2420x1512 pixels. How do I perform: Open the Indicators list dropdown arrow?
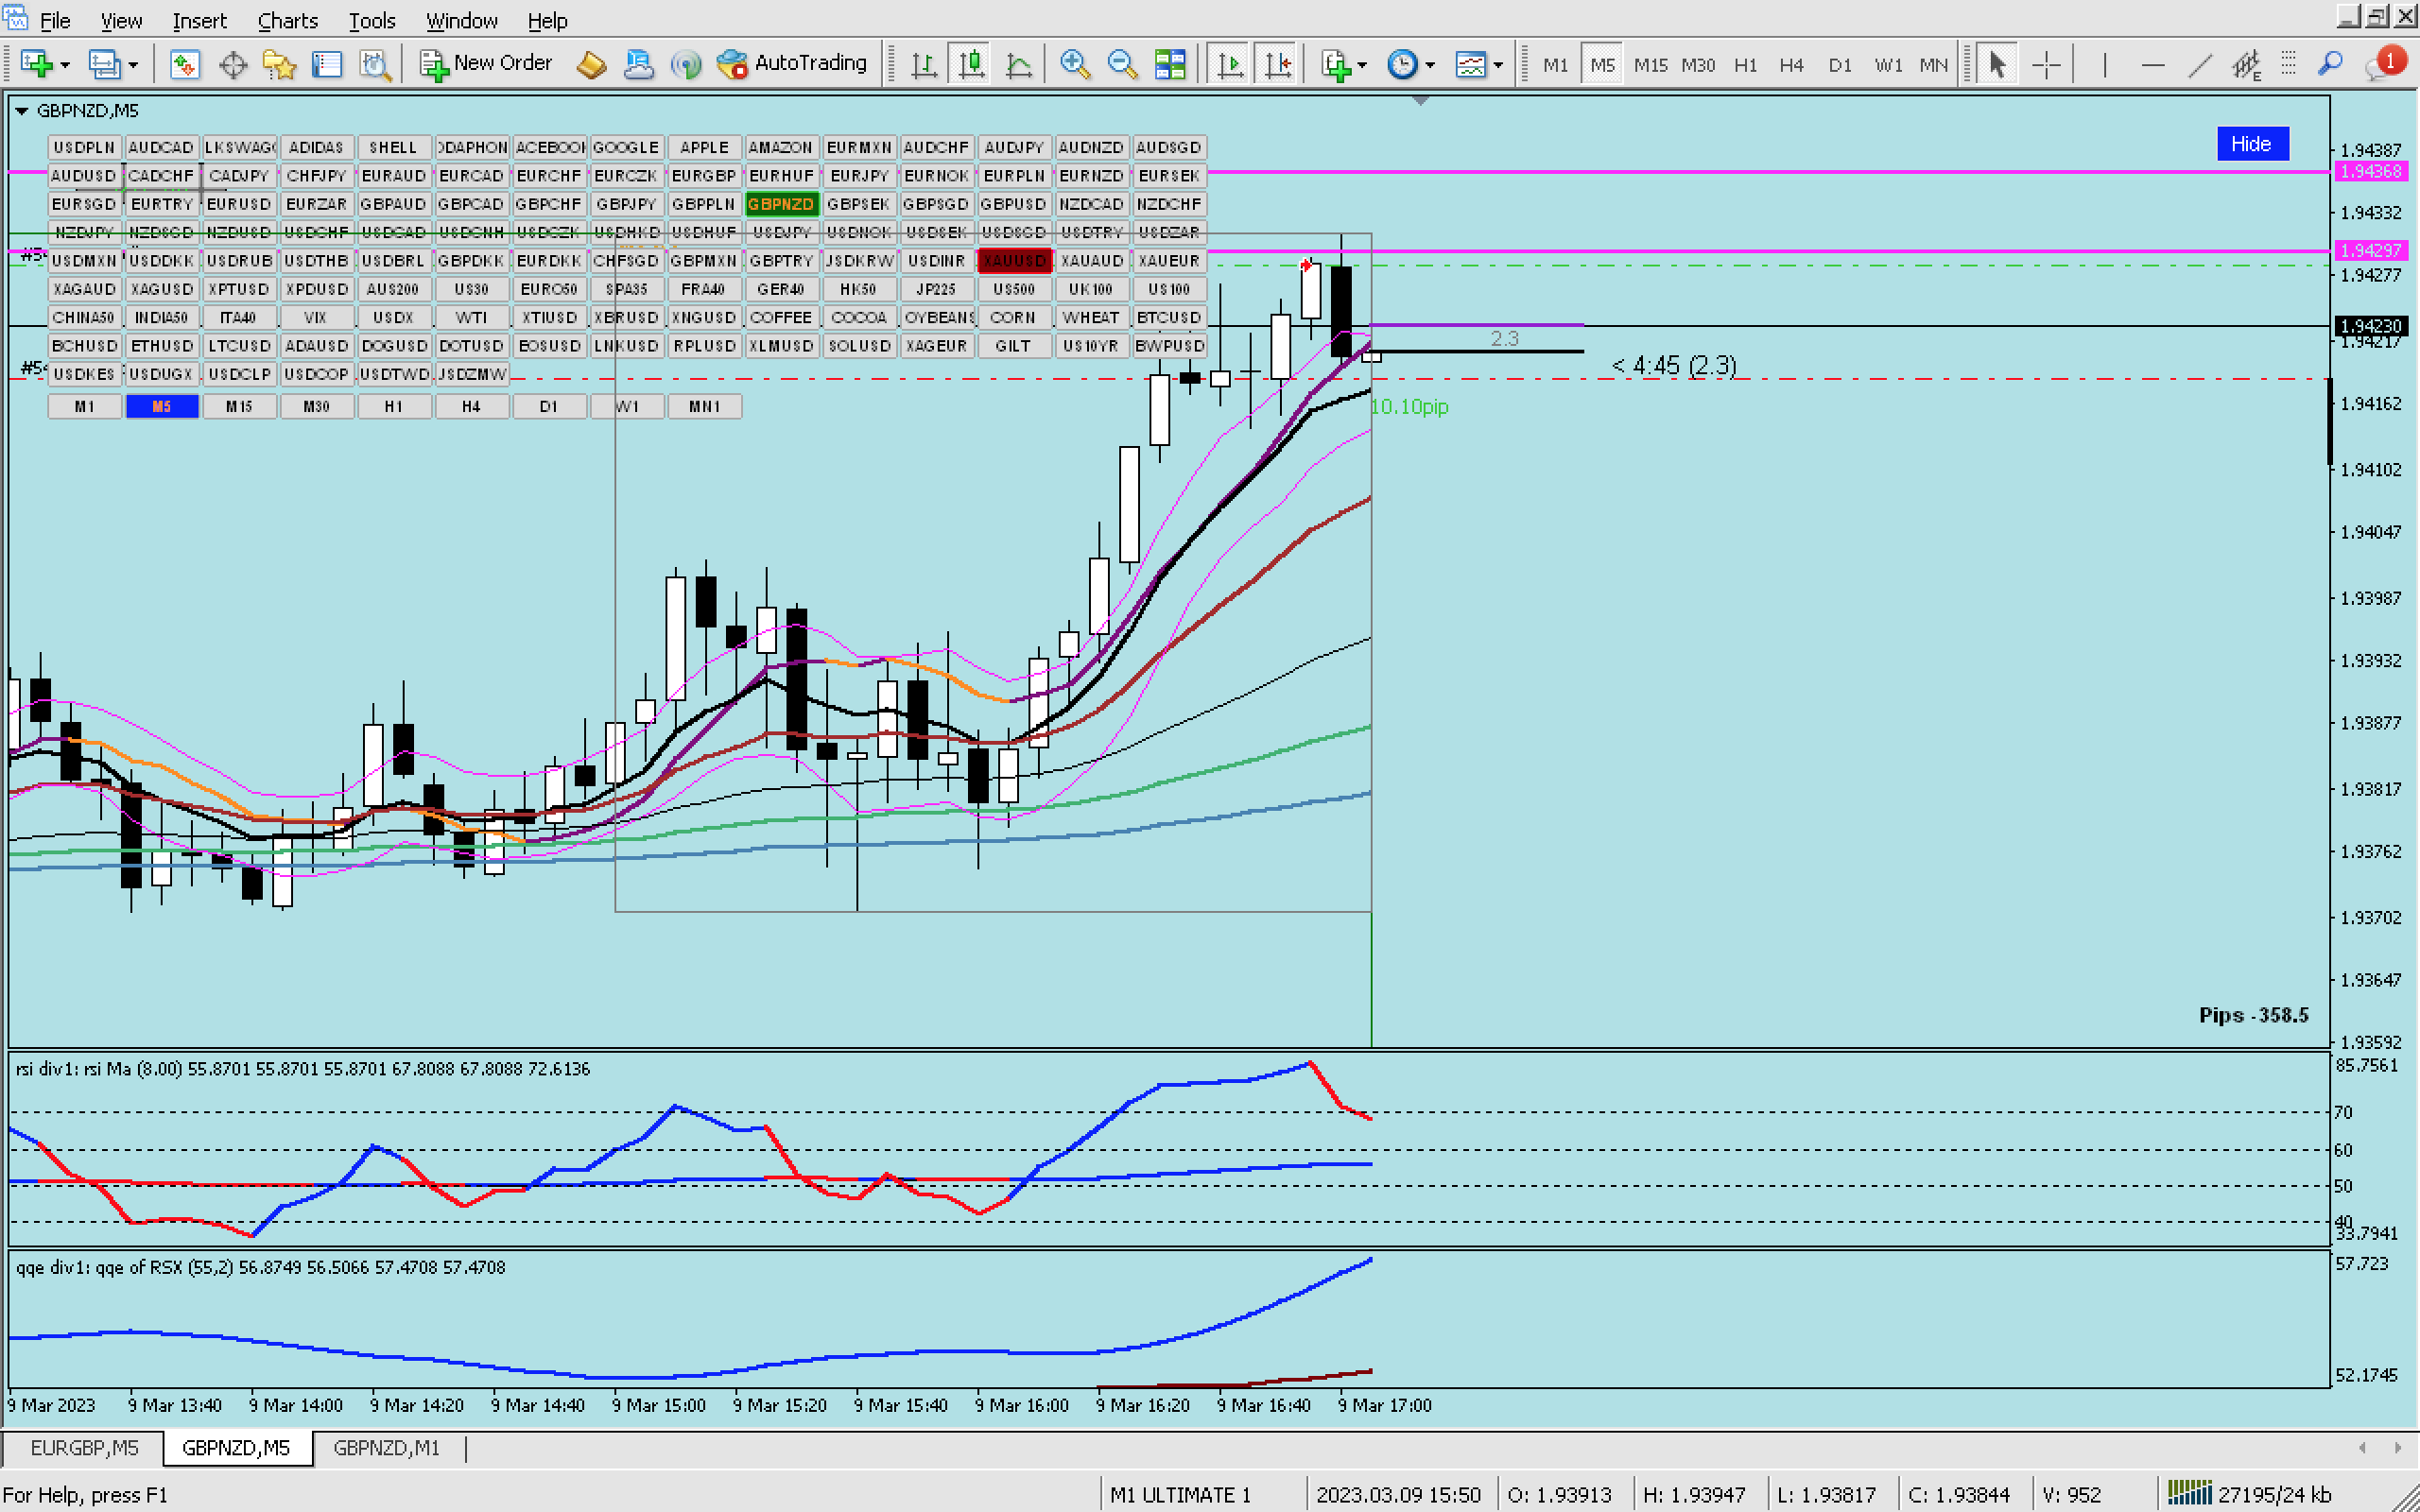click(1362, 66)
